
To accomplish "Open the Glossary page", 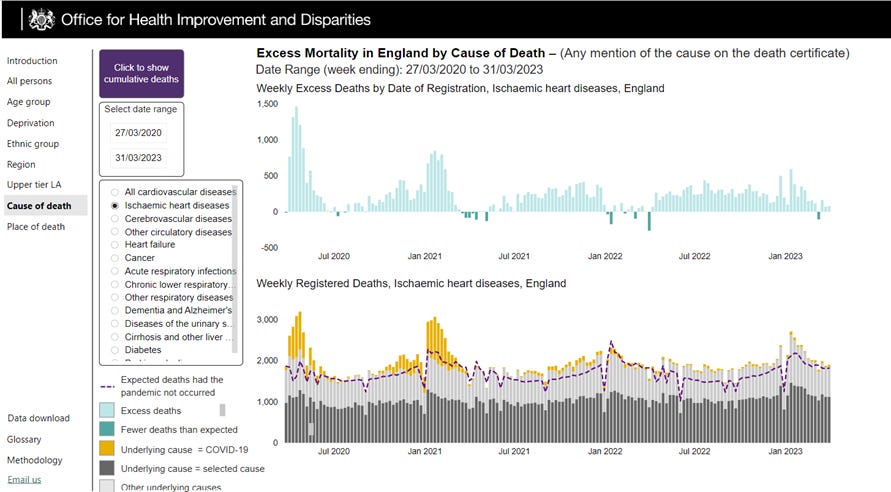I will 24,439.
